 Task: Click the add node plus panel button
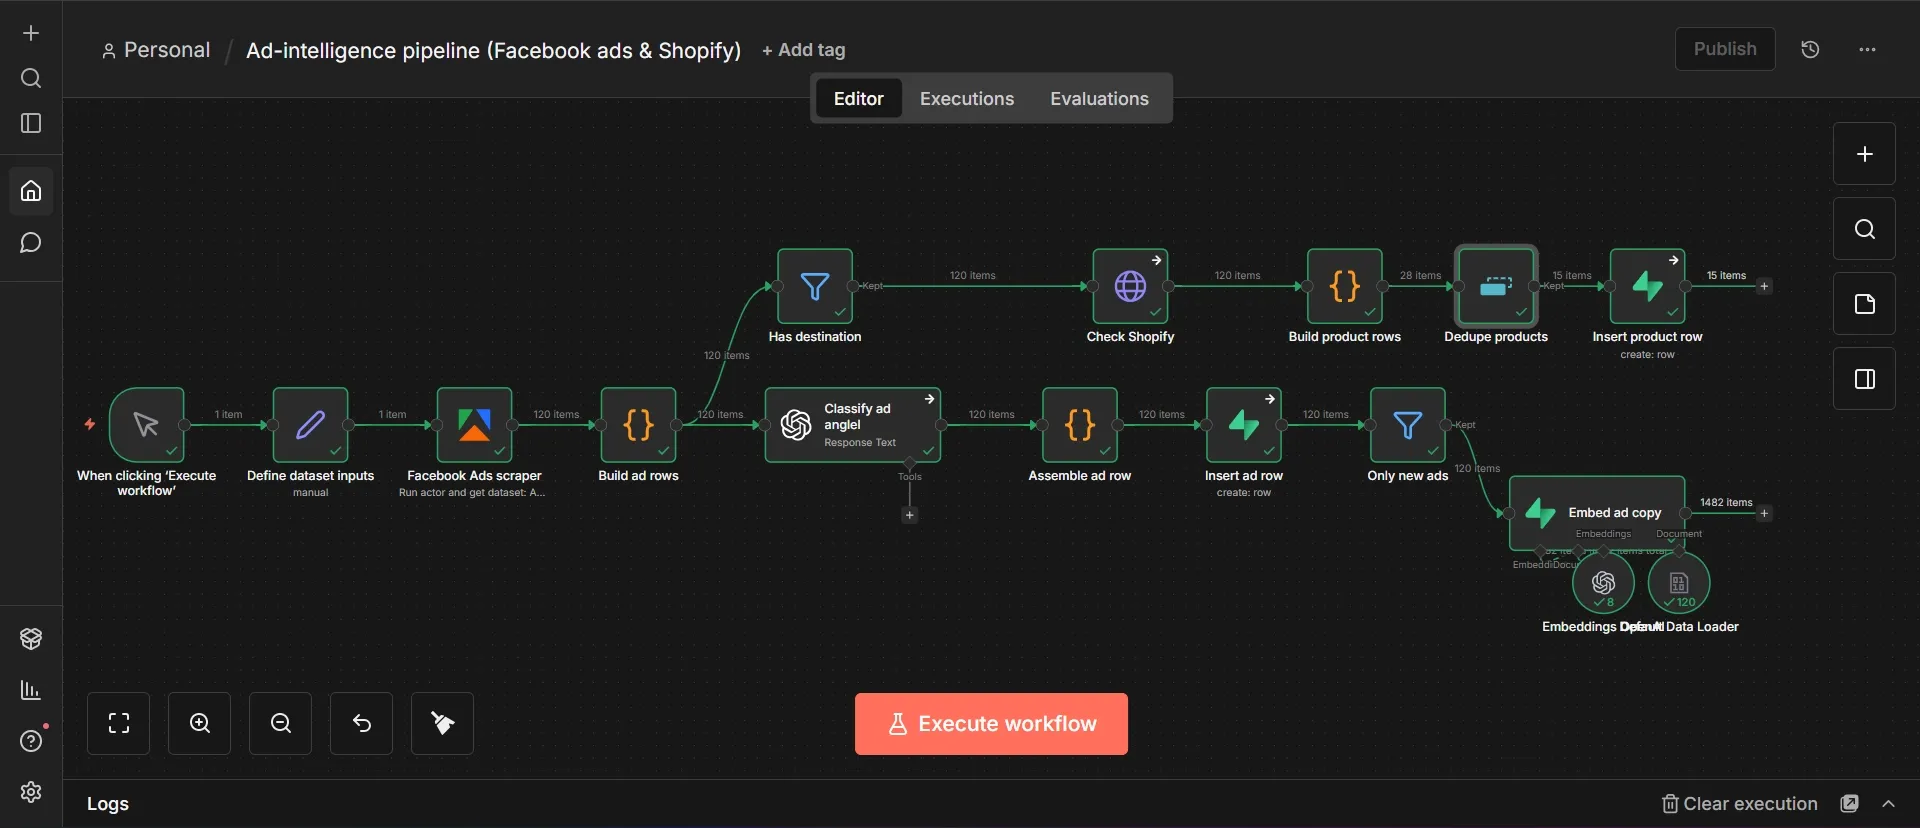(x=1864, y=154)
